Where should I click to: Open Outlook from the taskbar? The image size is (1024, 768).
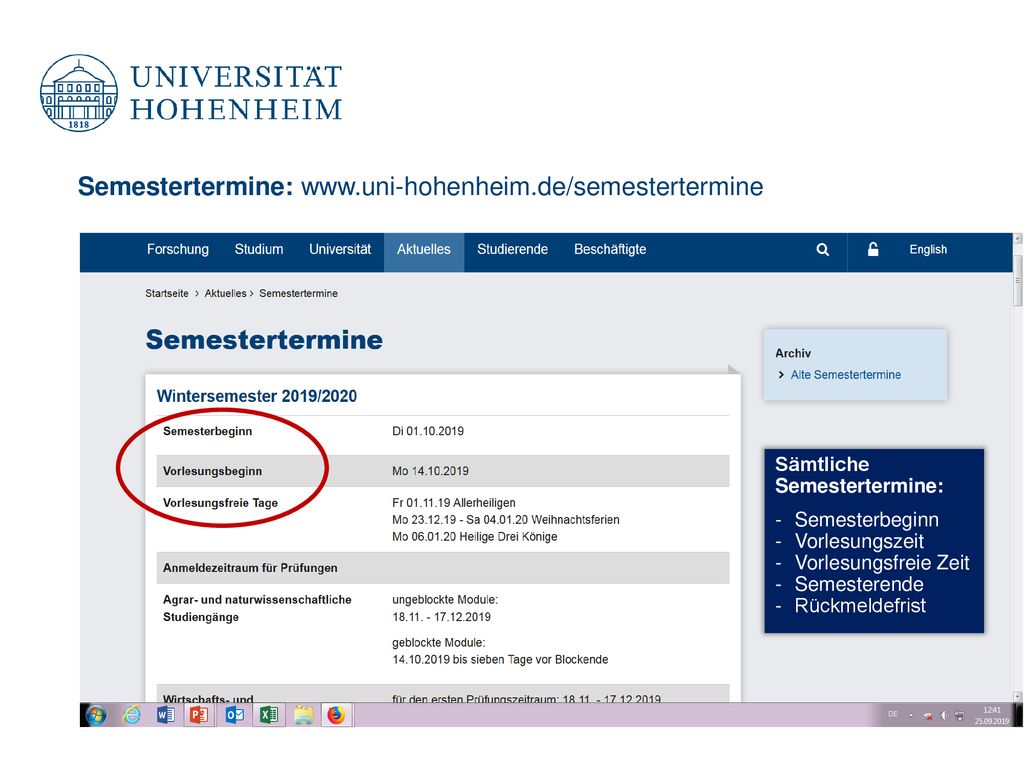234,715
